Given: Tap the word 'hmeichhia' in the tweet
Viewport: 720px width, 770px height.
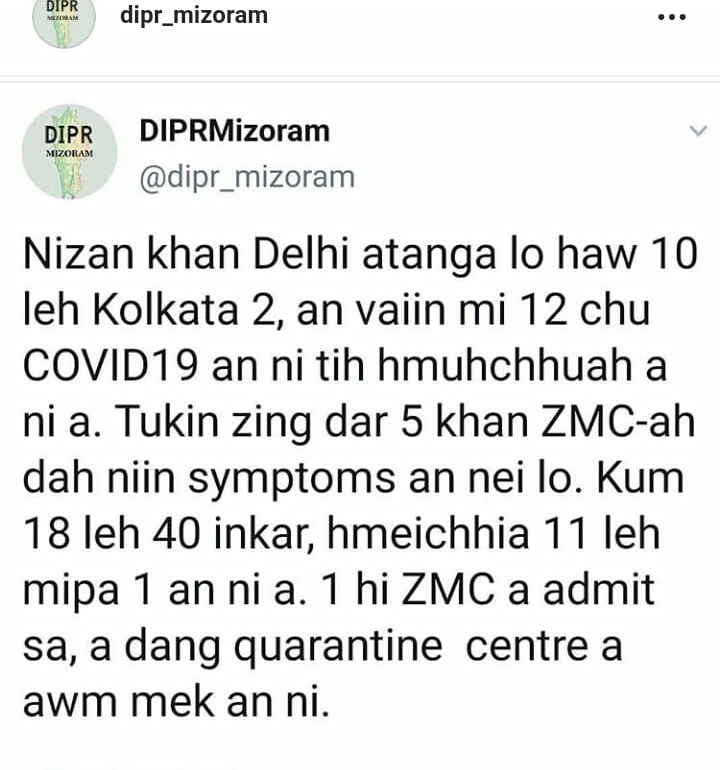Looking at the screenshot, I should point(428,534).
